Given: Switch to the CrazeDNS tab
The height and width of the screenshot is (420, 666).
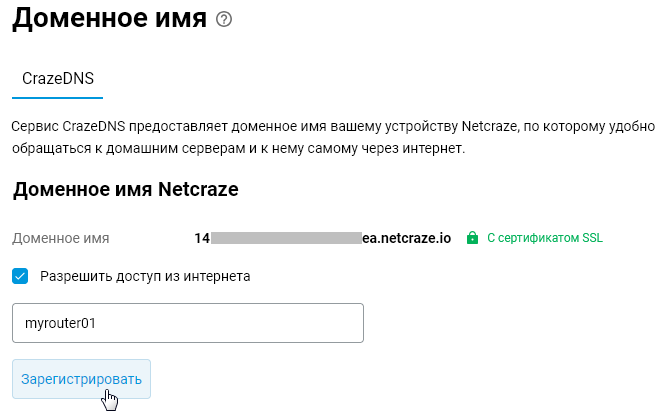Looking at the screenshot, I should pos(58,79).
